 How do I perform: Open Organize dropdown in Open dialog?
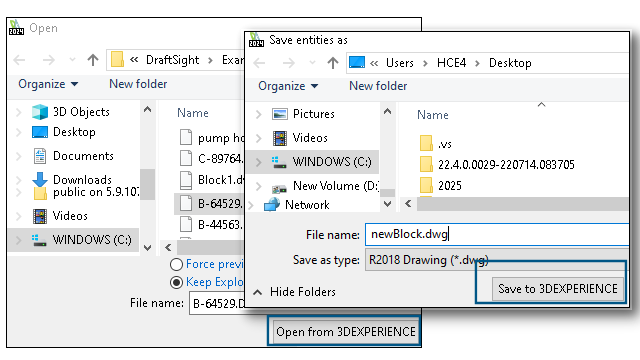(48, 84)
